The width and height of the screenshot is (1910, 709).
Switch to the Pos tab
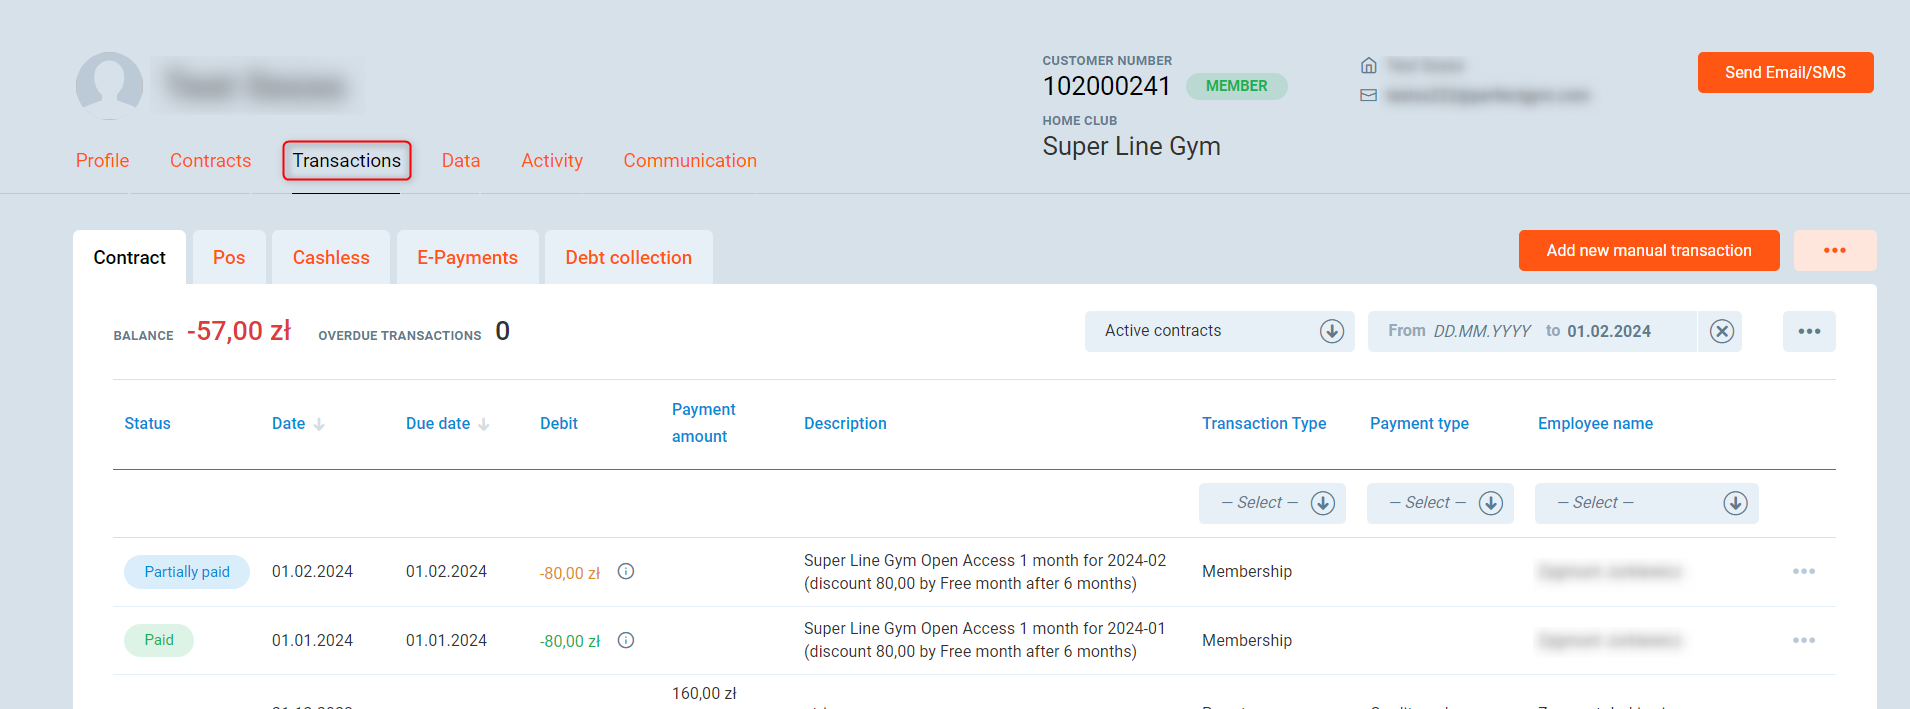tap(229, 258)
